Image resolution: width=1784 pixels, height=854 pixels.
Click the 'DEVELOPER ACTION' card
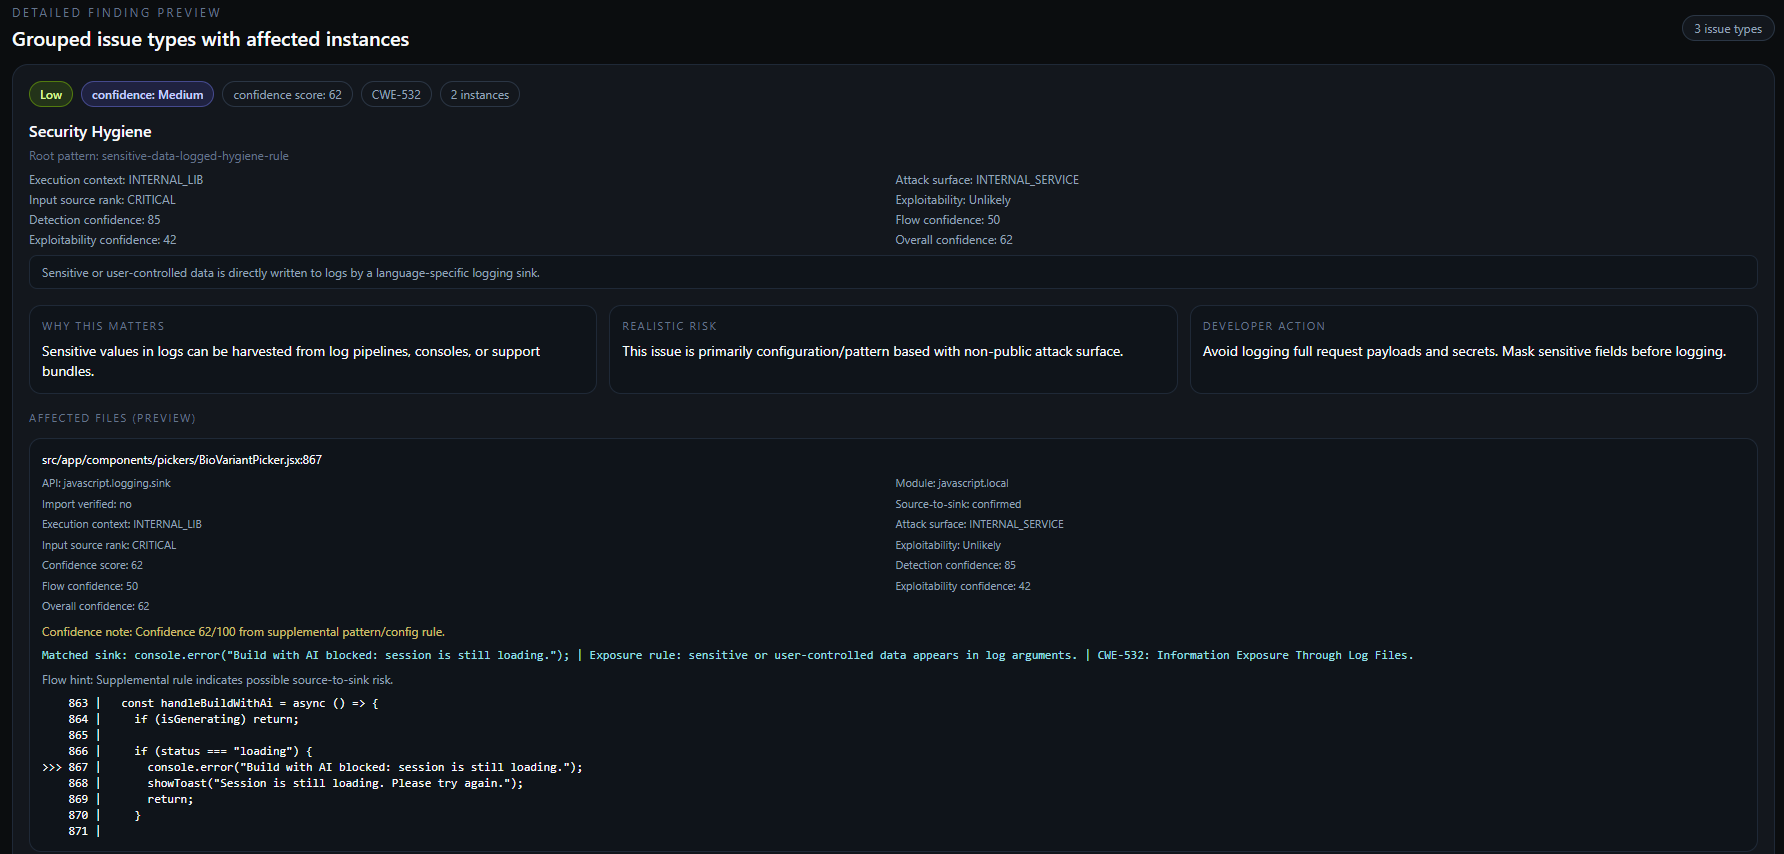[1473, 349]
